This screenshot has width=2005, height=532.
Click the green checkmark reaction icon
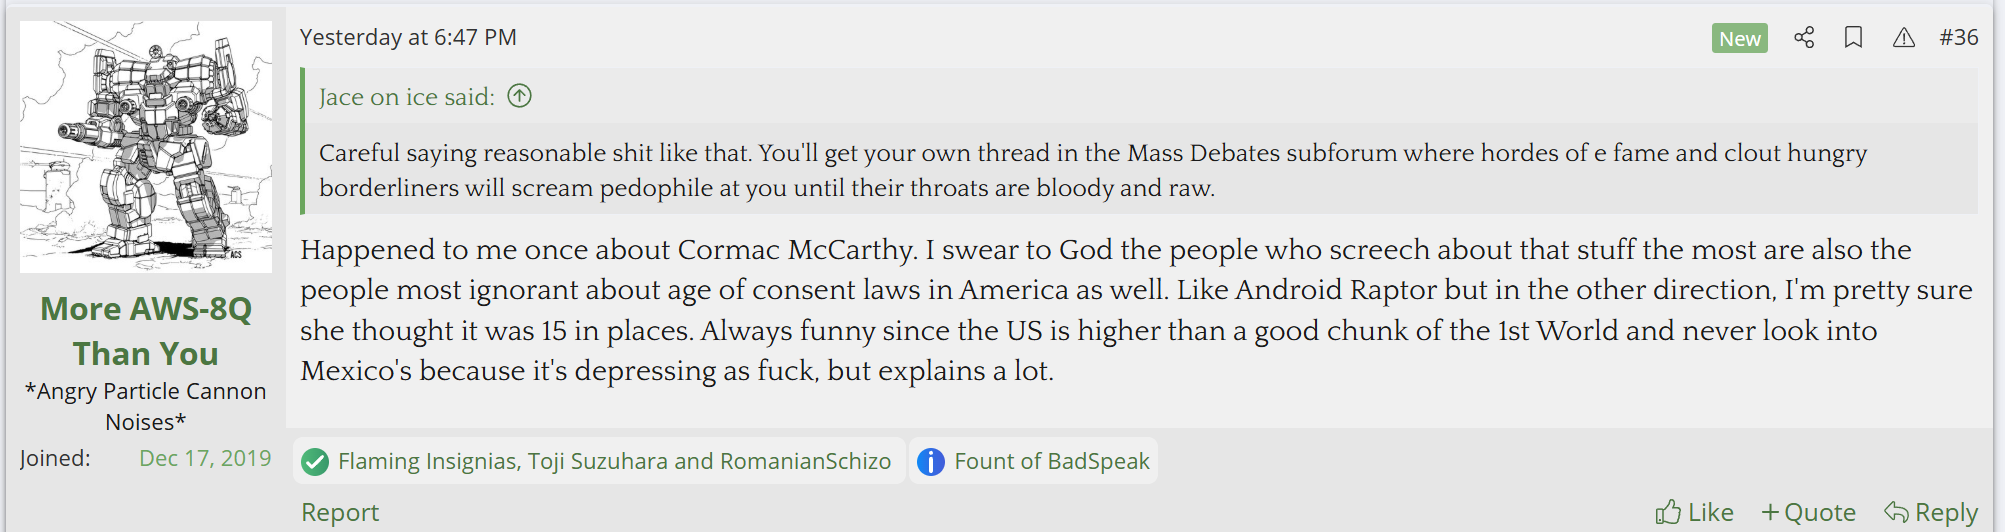315,462
